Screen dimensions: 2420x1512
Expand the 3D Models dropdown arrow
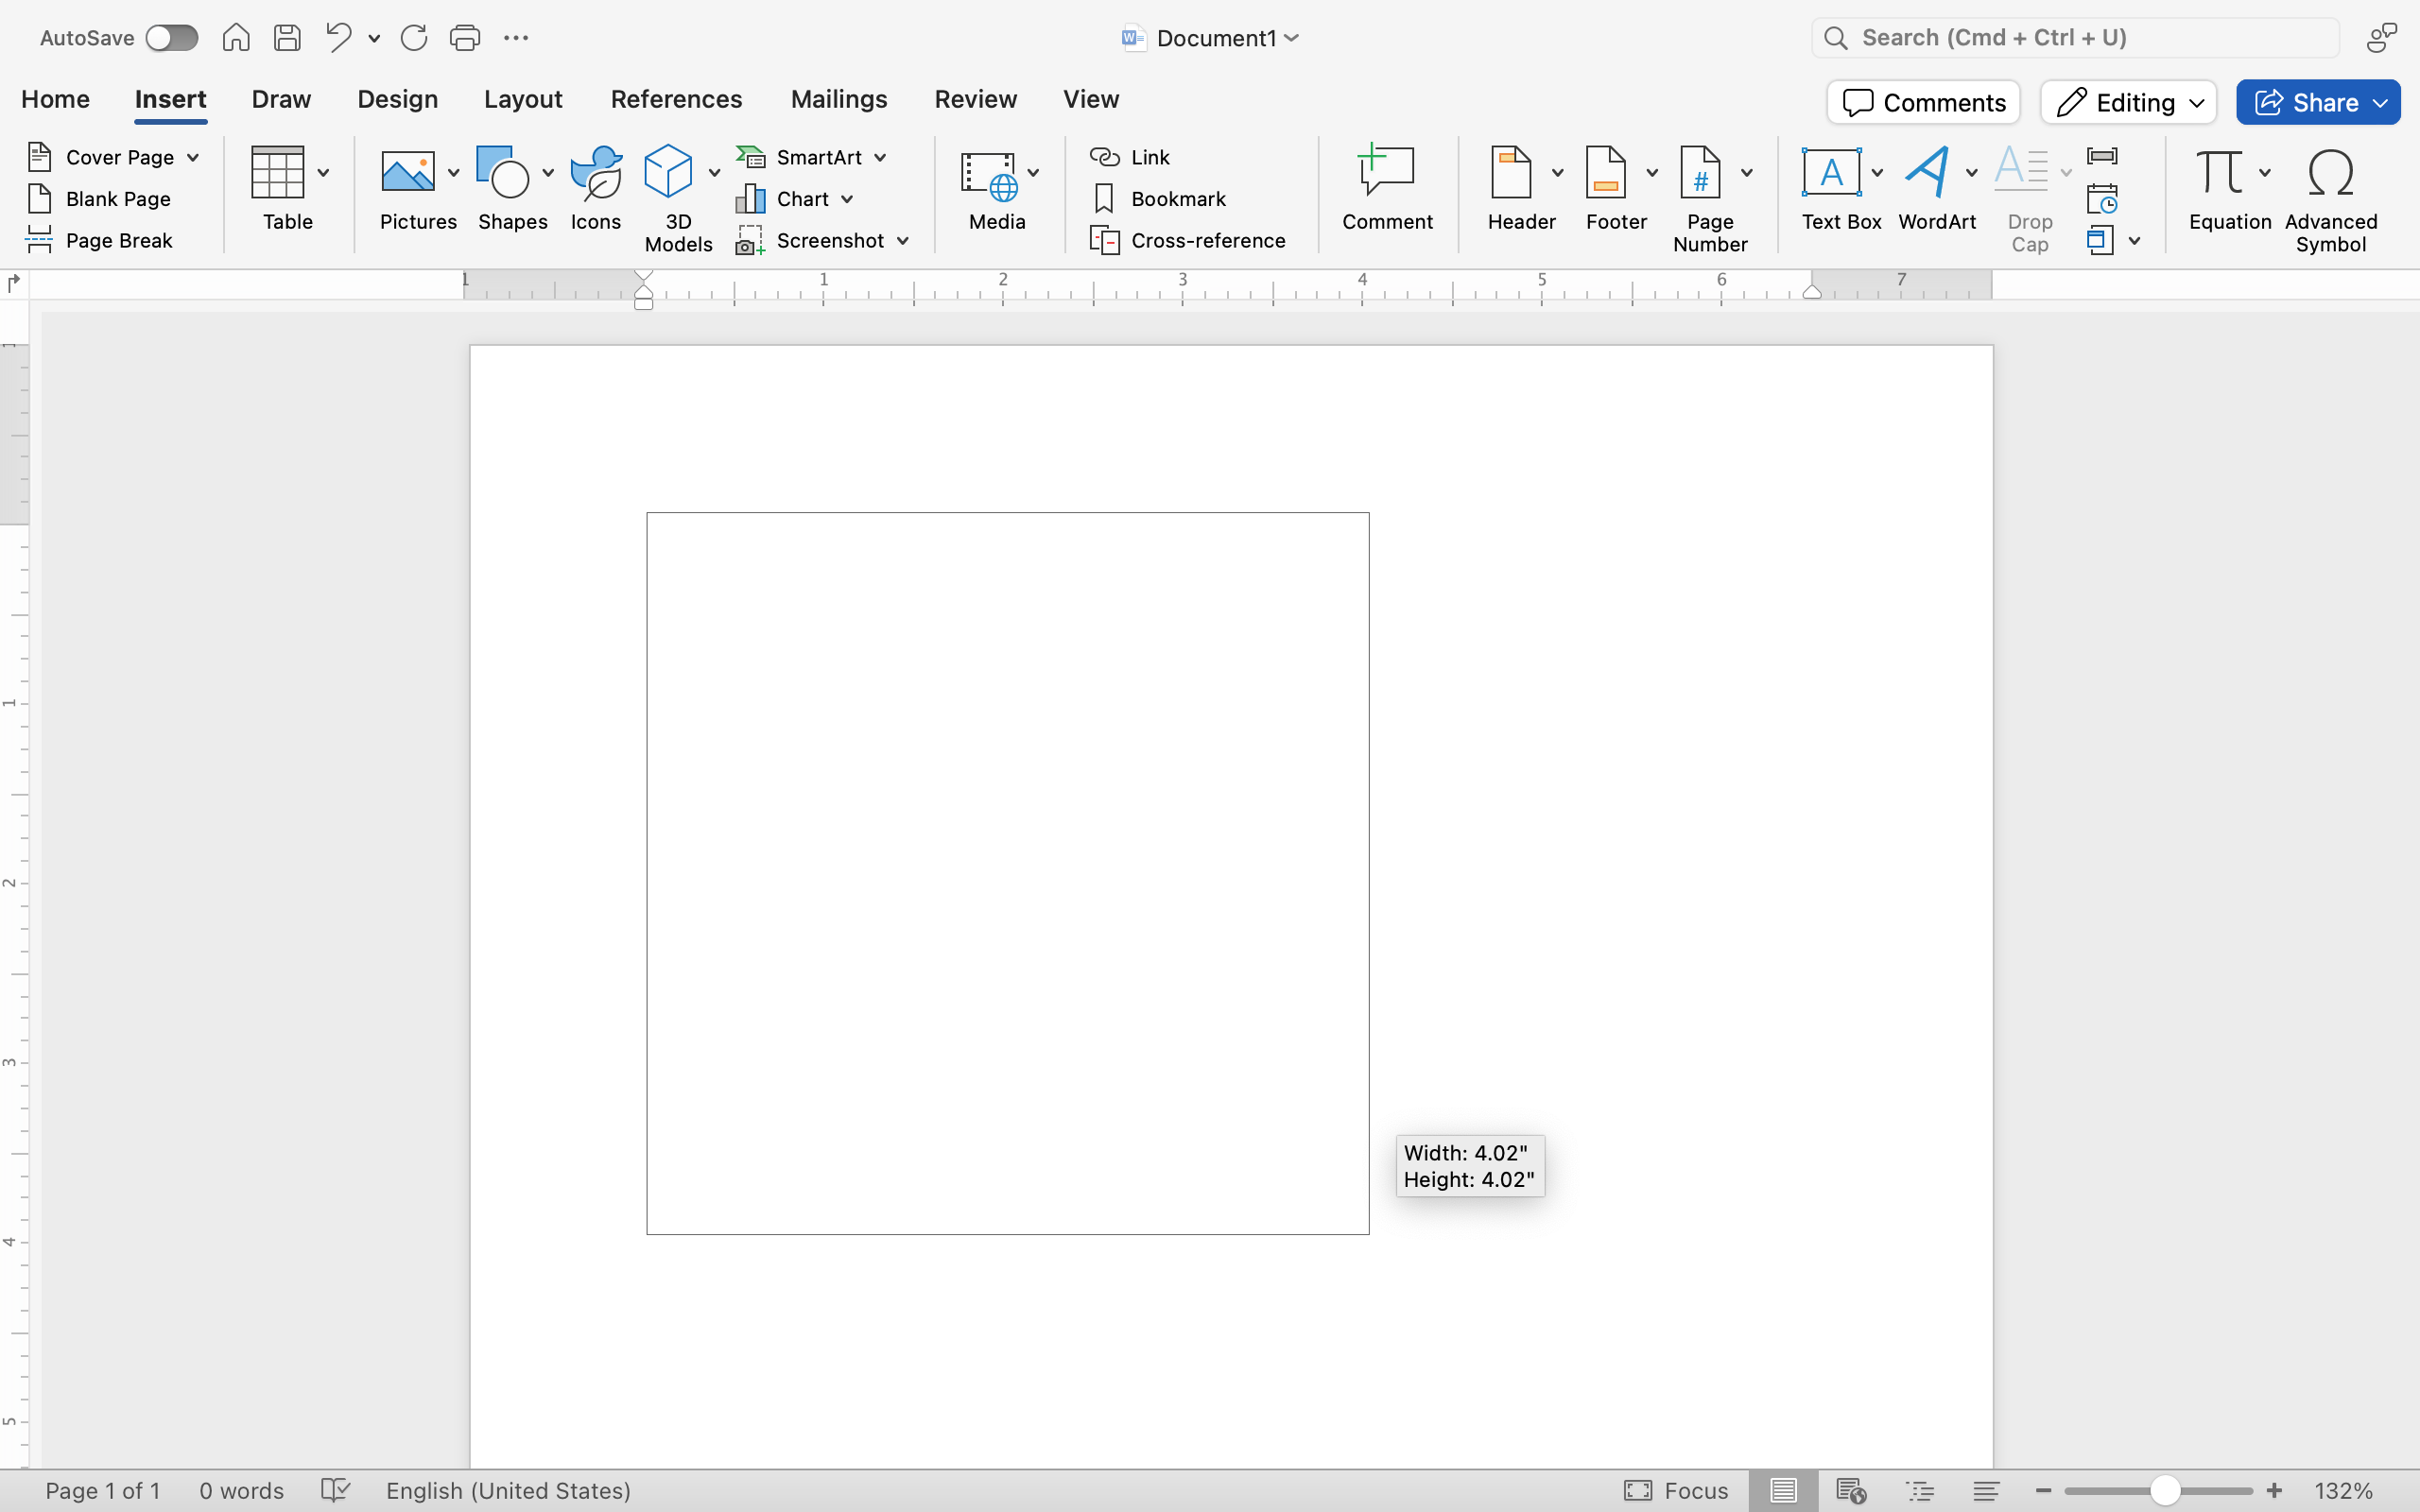click(x=714, y=173)
